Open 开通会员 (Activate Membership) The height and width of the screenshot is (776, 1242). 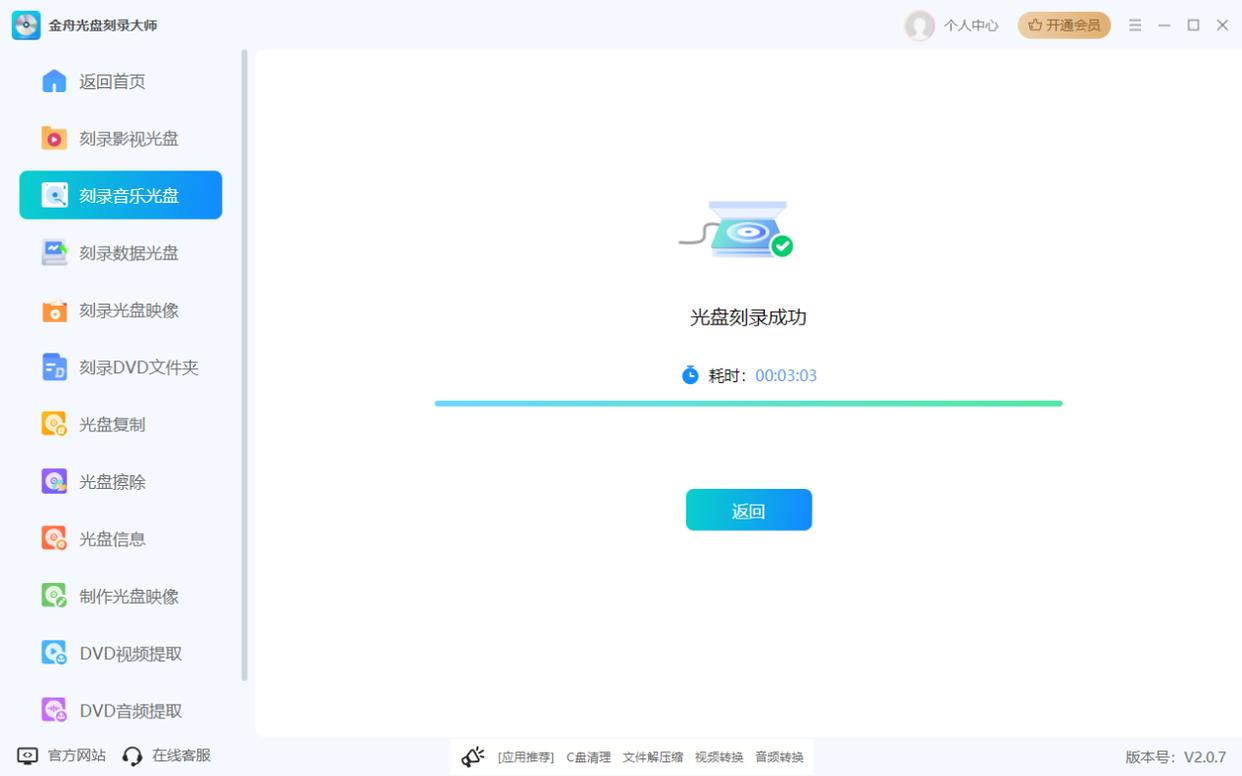tap(1063, 25)
